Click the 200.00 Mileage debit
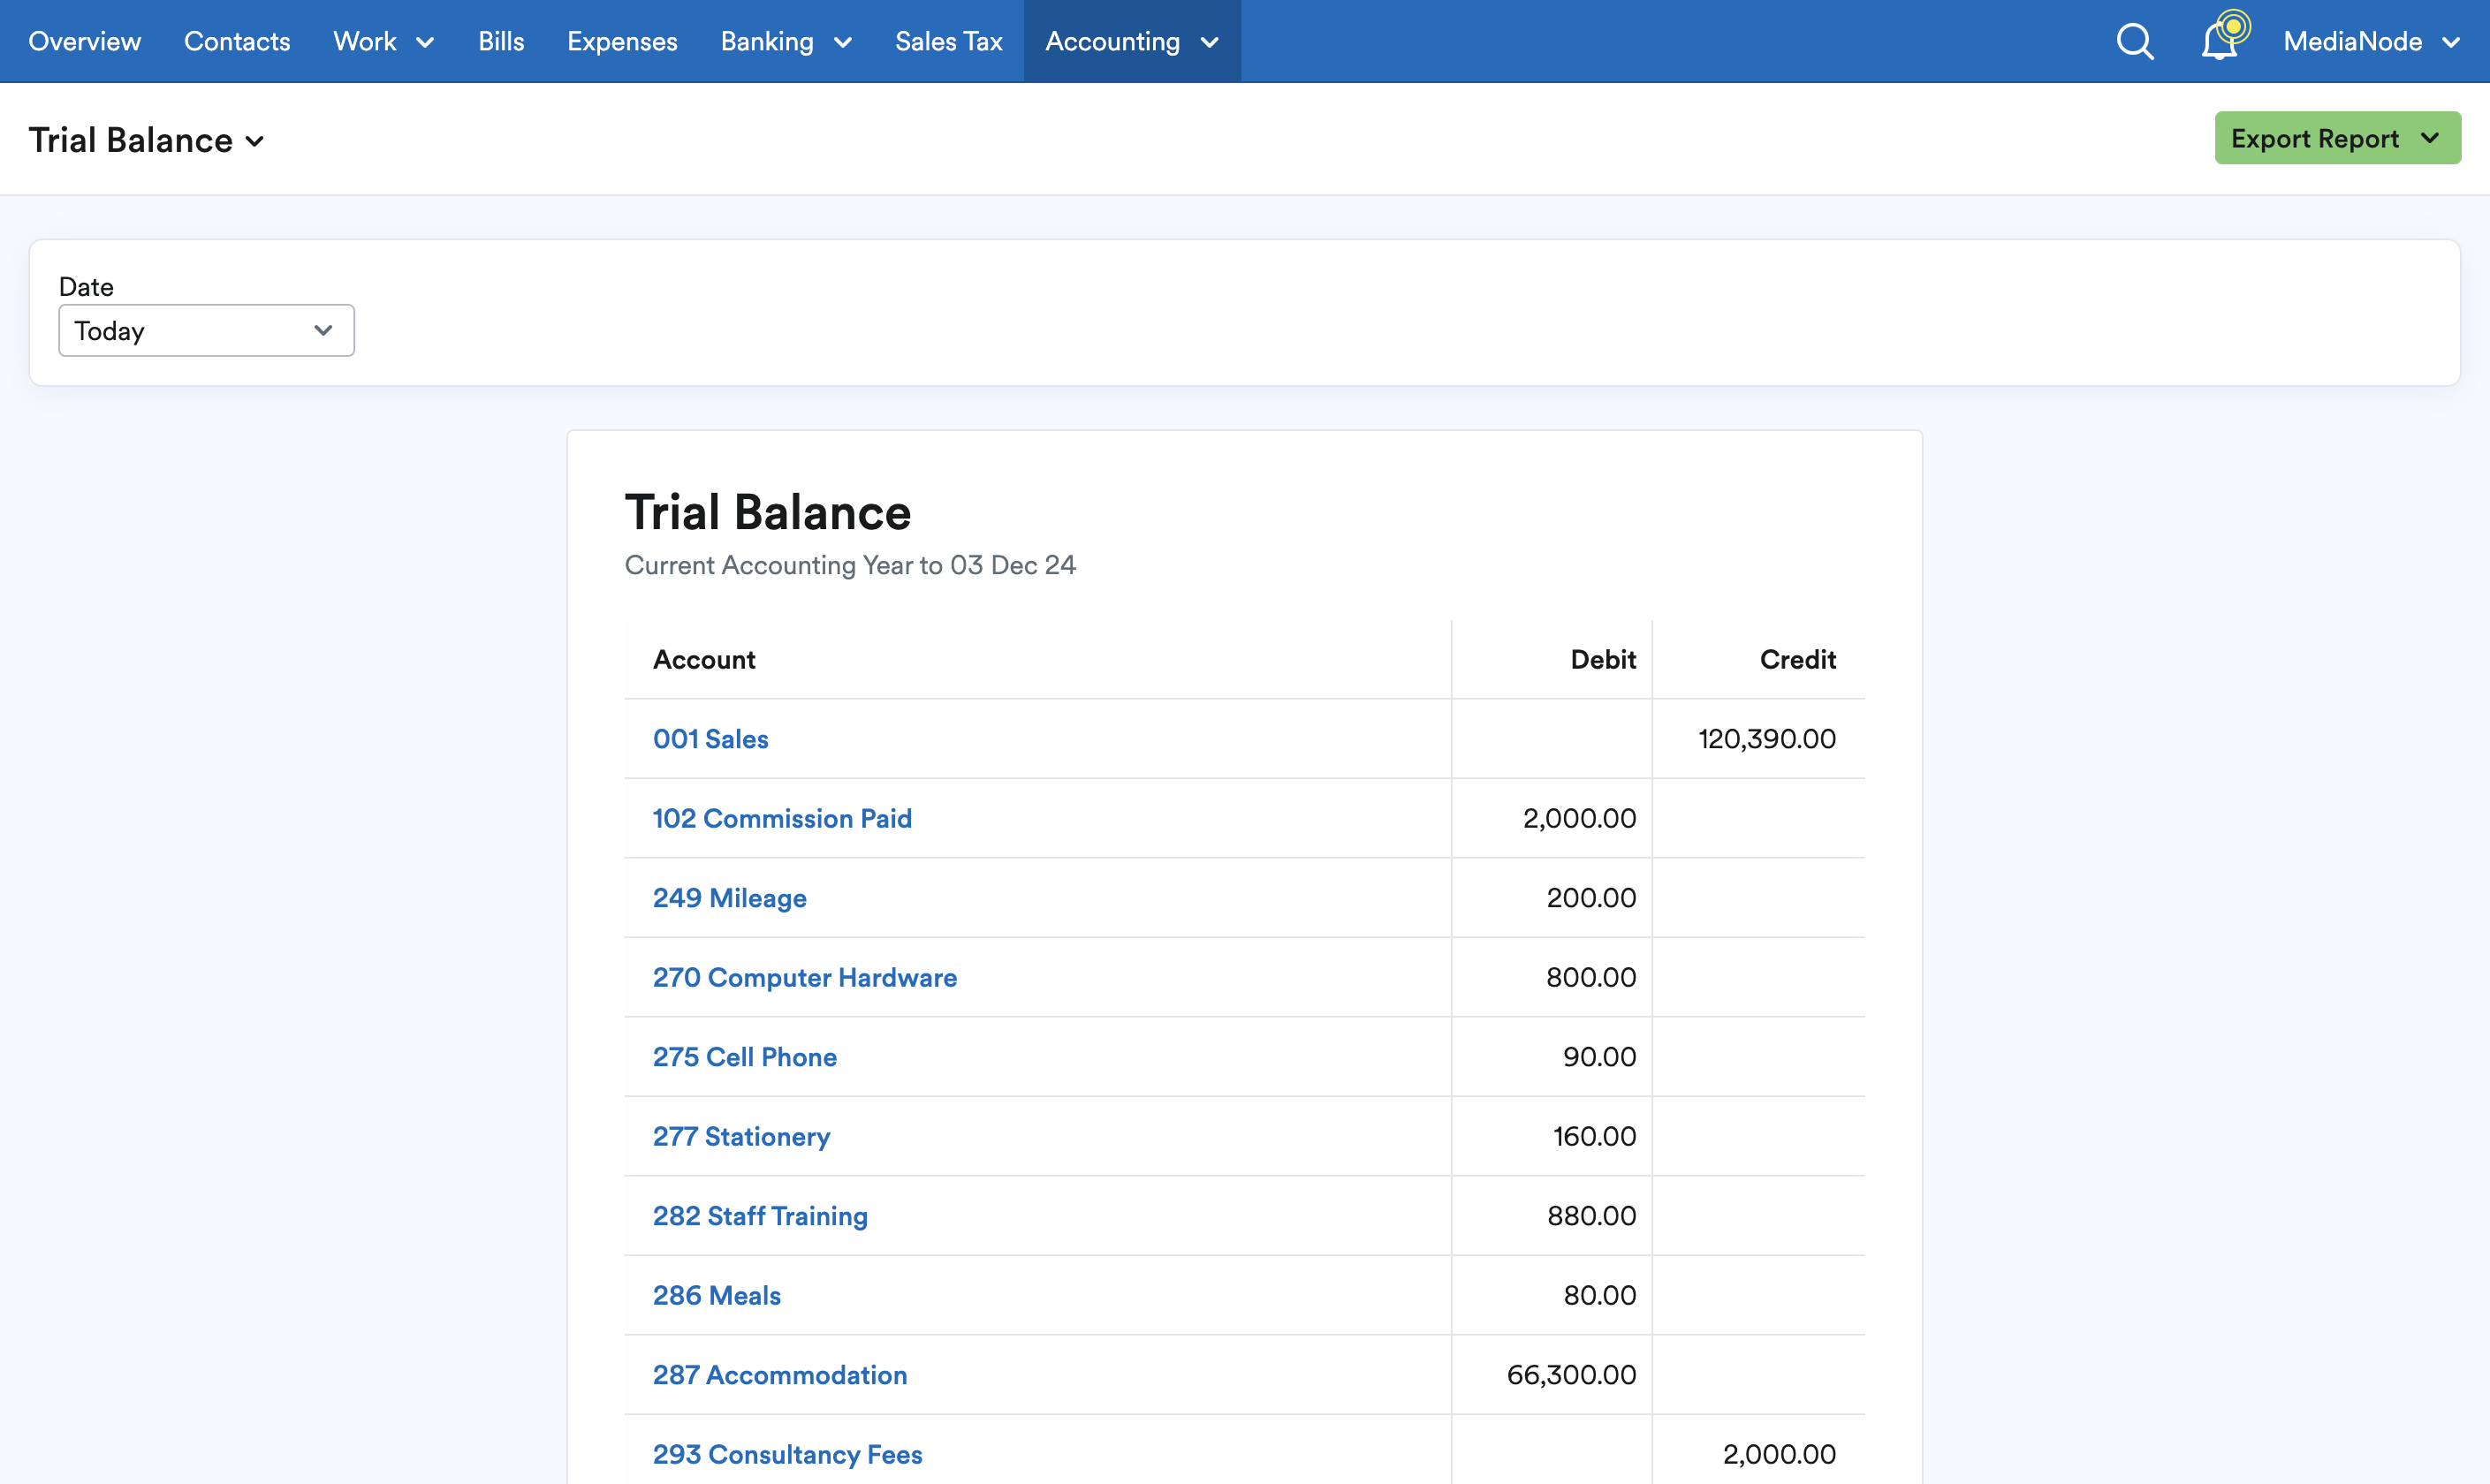 (x=1591, y=898)
